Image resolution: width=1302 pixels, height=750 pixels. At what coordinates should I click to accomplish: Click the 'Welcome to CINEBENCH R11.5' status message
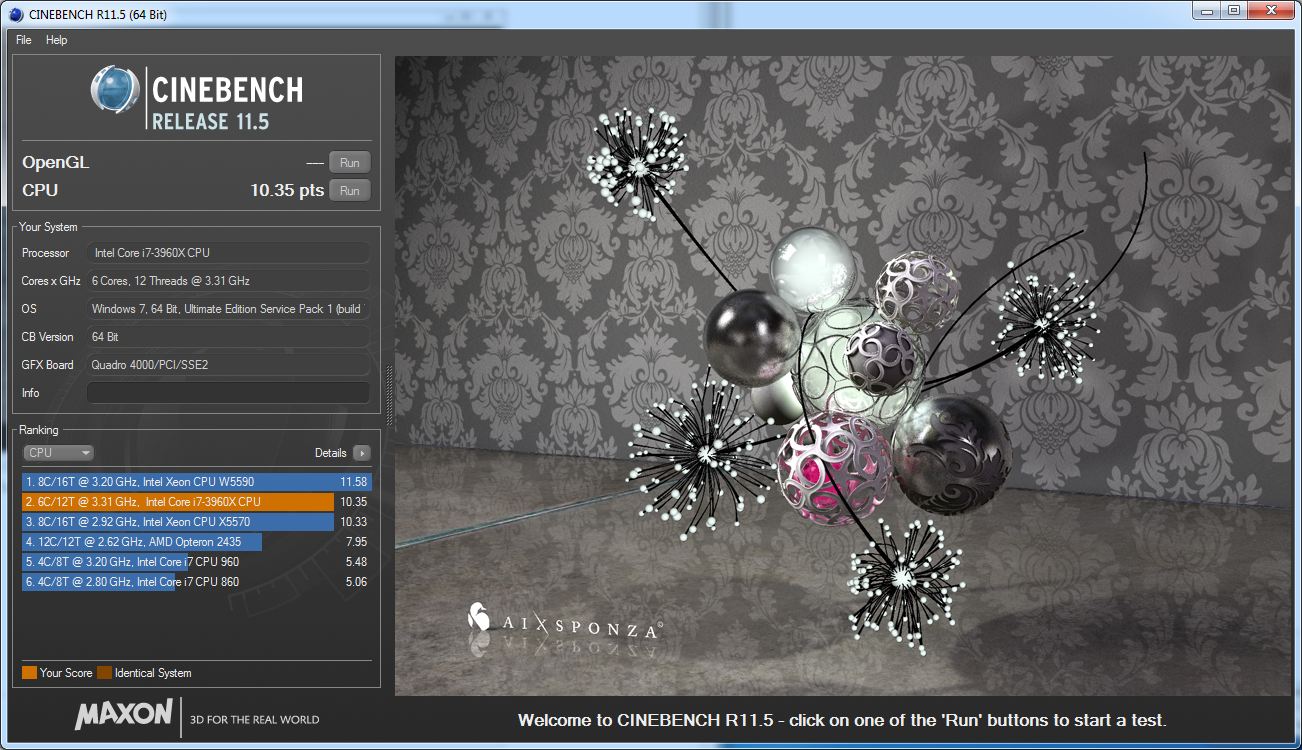842,720
